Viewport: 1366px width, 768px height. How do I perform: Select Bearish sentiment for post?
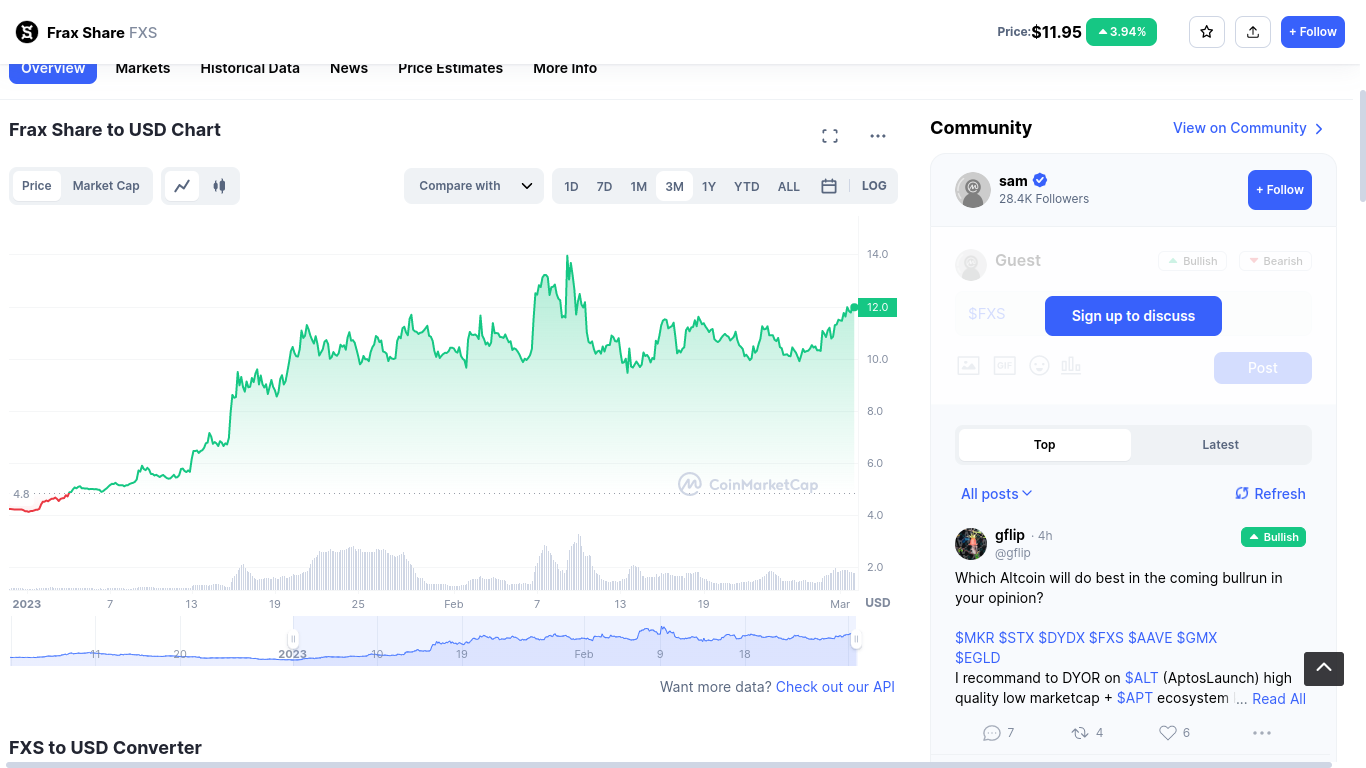click(x=1275, y=261)
